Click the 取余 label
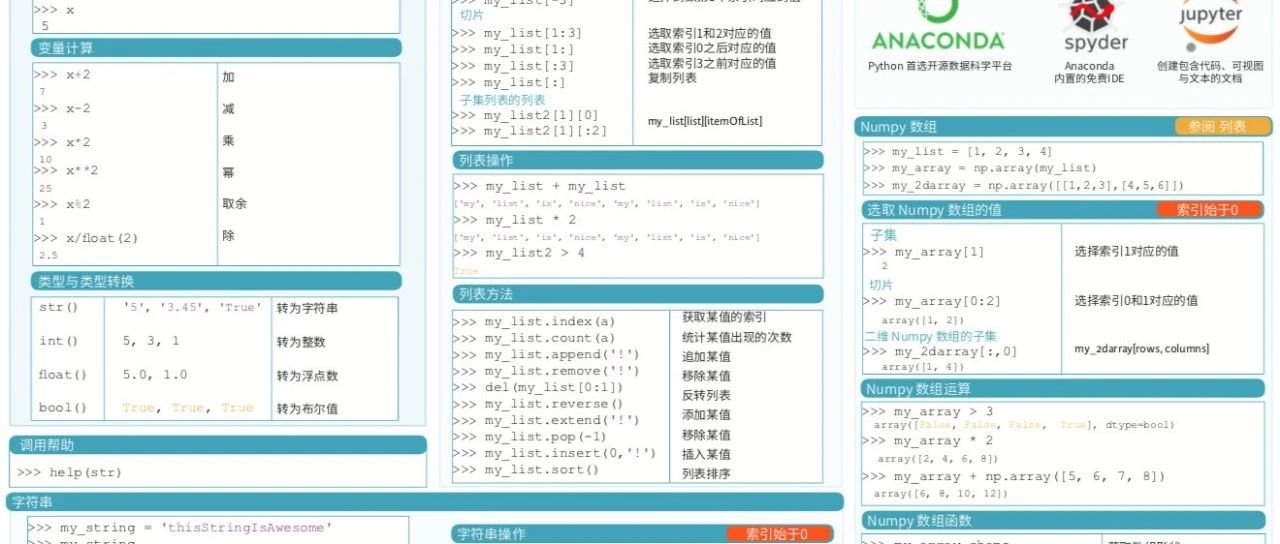Screen dimensions: 1280x544 234,203
